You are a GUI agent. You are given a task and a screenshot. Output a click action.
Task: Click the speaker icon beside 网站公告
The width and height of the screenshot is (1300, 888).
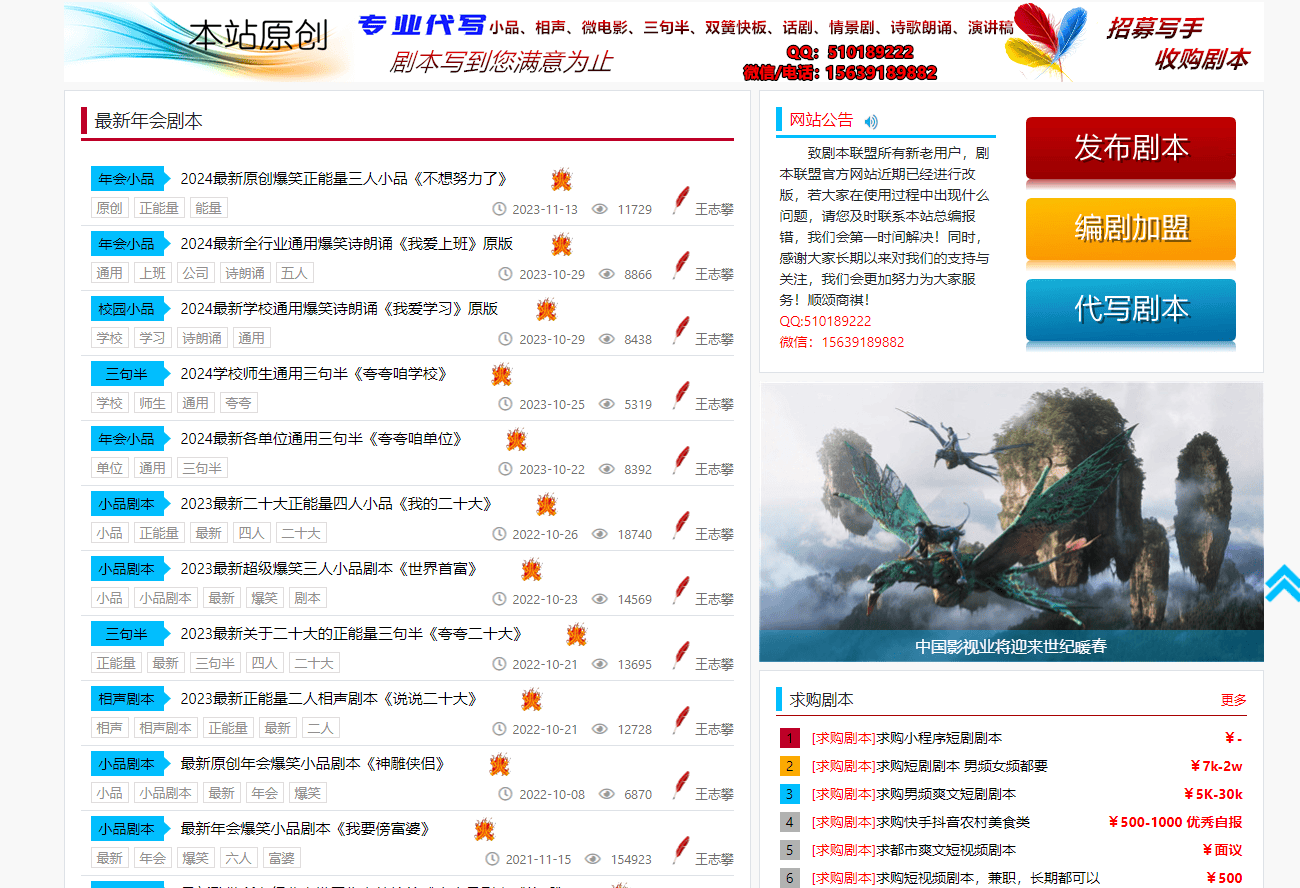point(871,122)
